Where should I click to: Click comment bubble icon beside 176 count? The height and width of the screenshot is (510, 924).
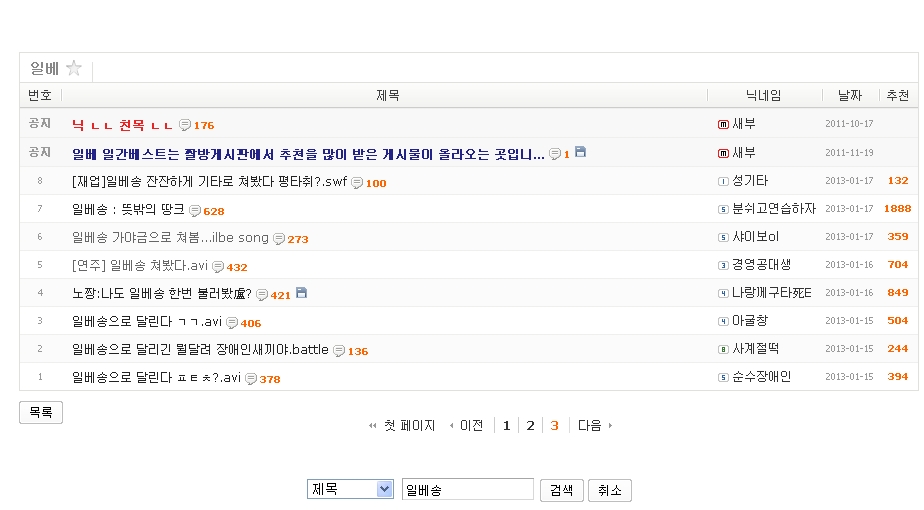point(185,125)
